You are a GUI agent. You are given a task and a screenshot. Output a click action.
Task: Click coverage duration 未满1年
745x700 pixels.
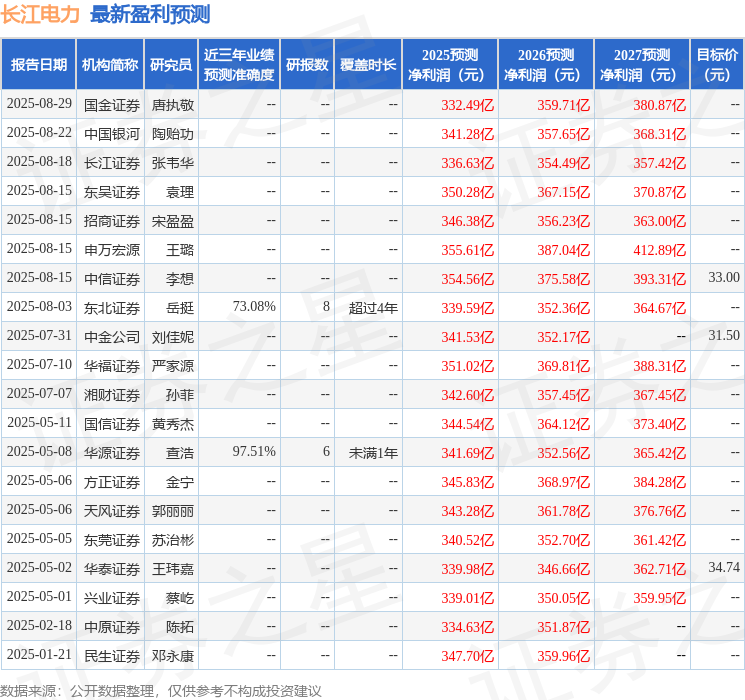(373, 453)
